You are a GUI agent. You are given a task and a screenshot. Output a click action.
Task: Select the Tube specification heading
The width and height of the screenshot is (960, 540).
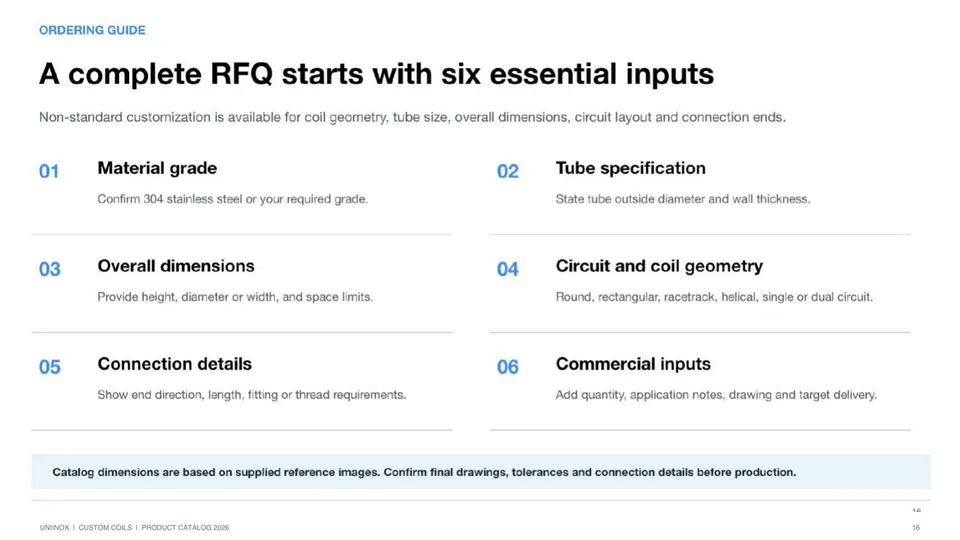[x=631, y=168]
